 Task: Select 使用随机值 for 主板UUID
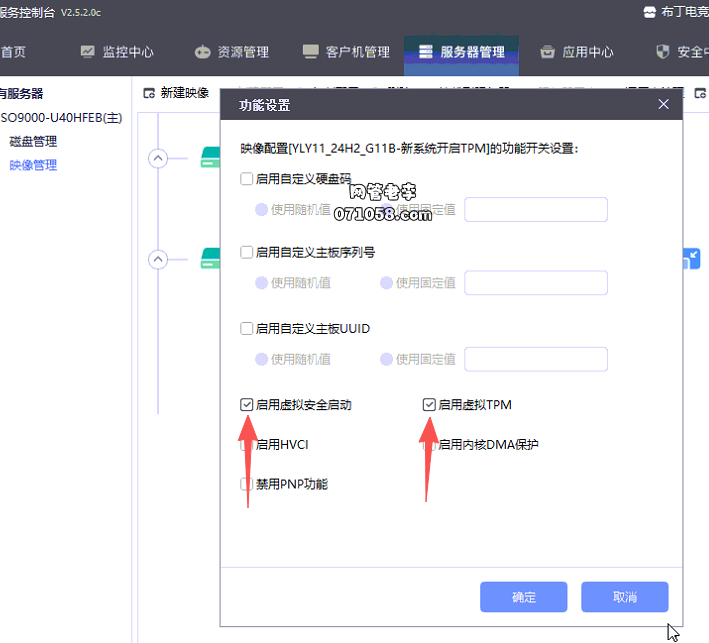click(x=261, y=359)
